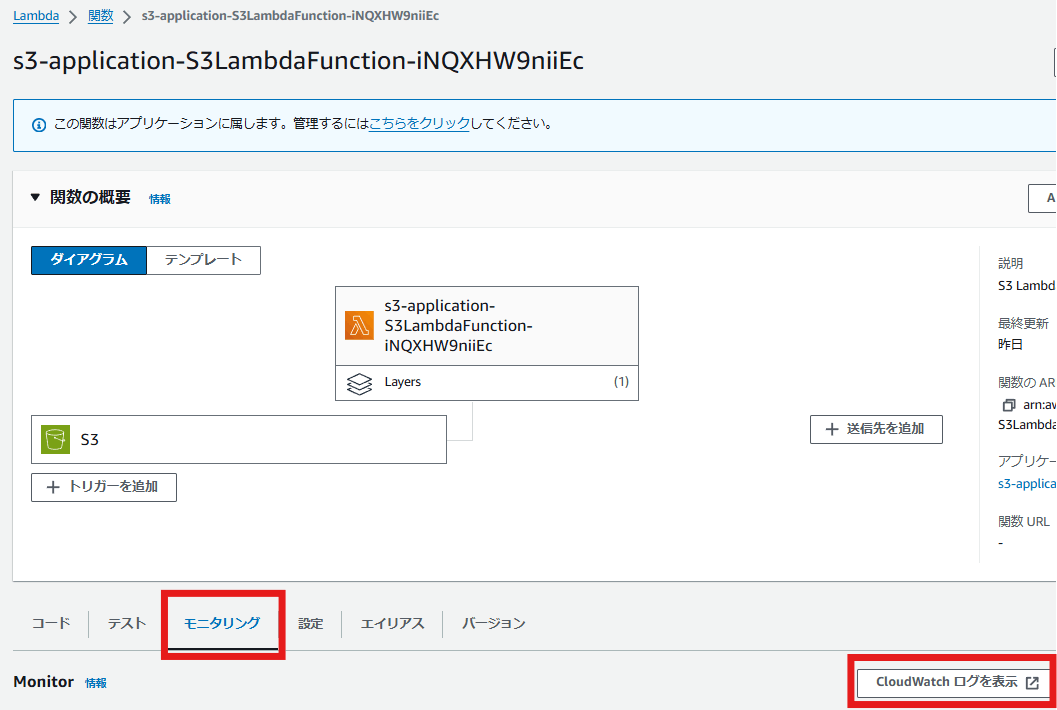Go to 関数 breadcrumb link

pos(100,16)
